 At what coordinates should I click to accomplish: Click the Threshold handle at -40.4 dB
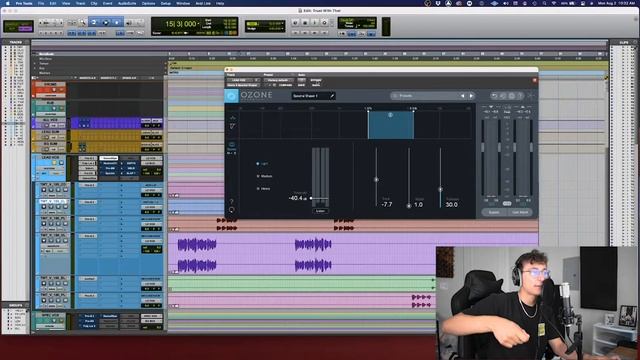tap(311, 198)
